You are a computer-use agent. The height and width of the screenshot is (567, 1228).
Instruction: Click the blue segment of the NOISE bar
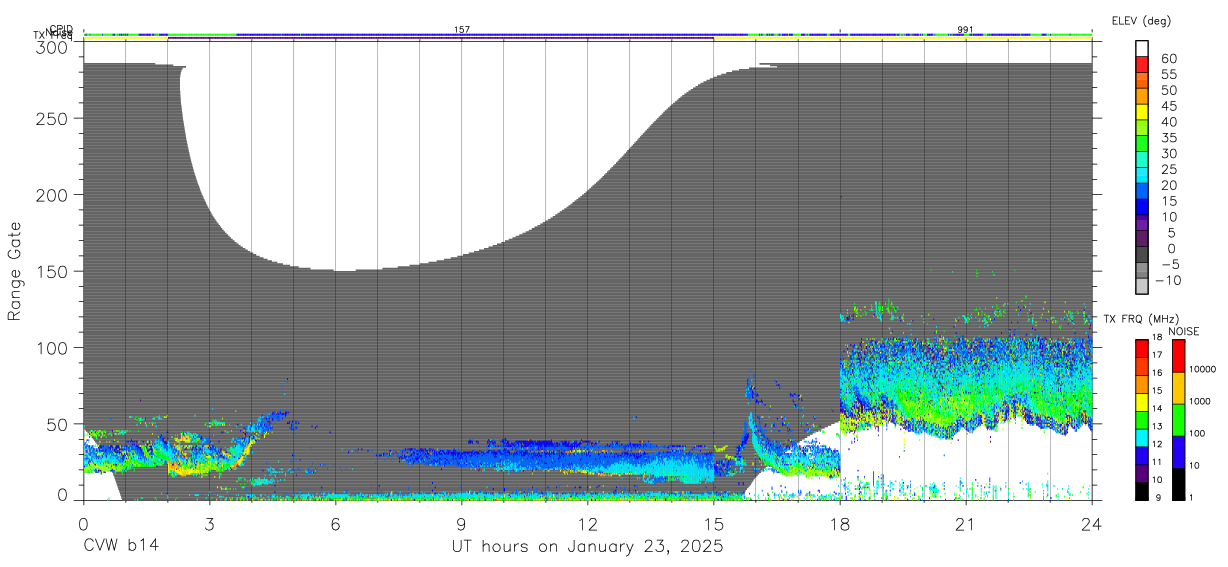[x=1178, y=452]
